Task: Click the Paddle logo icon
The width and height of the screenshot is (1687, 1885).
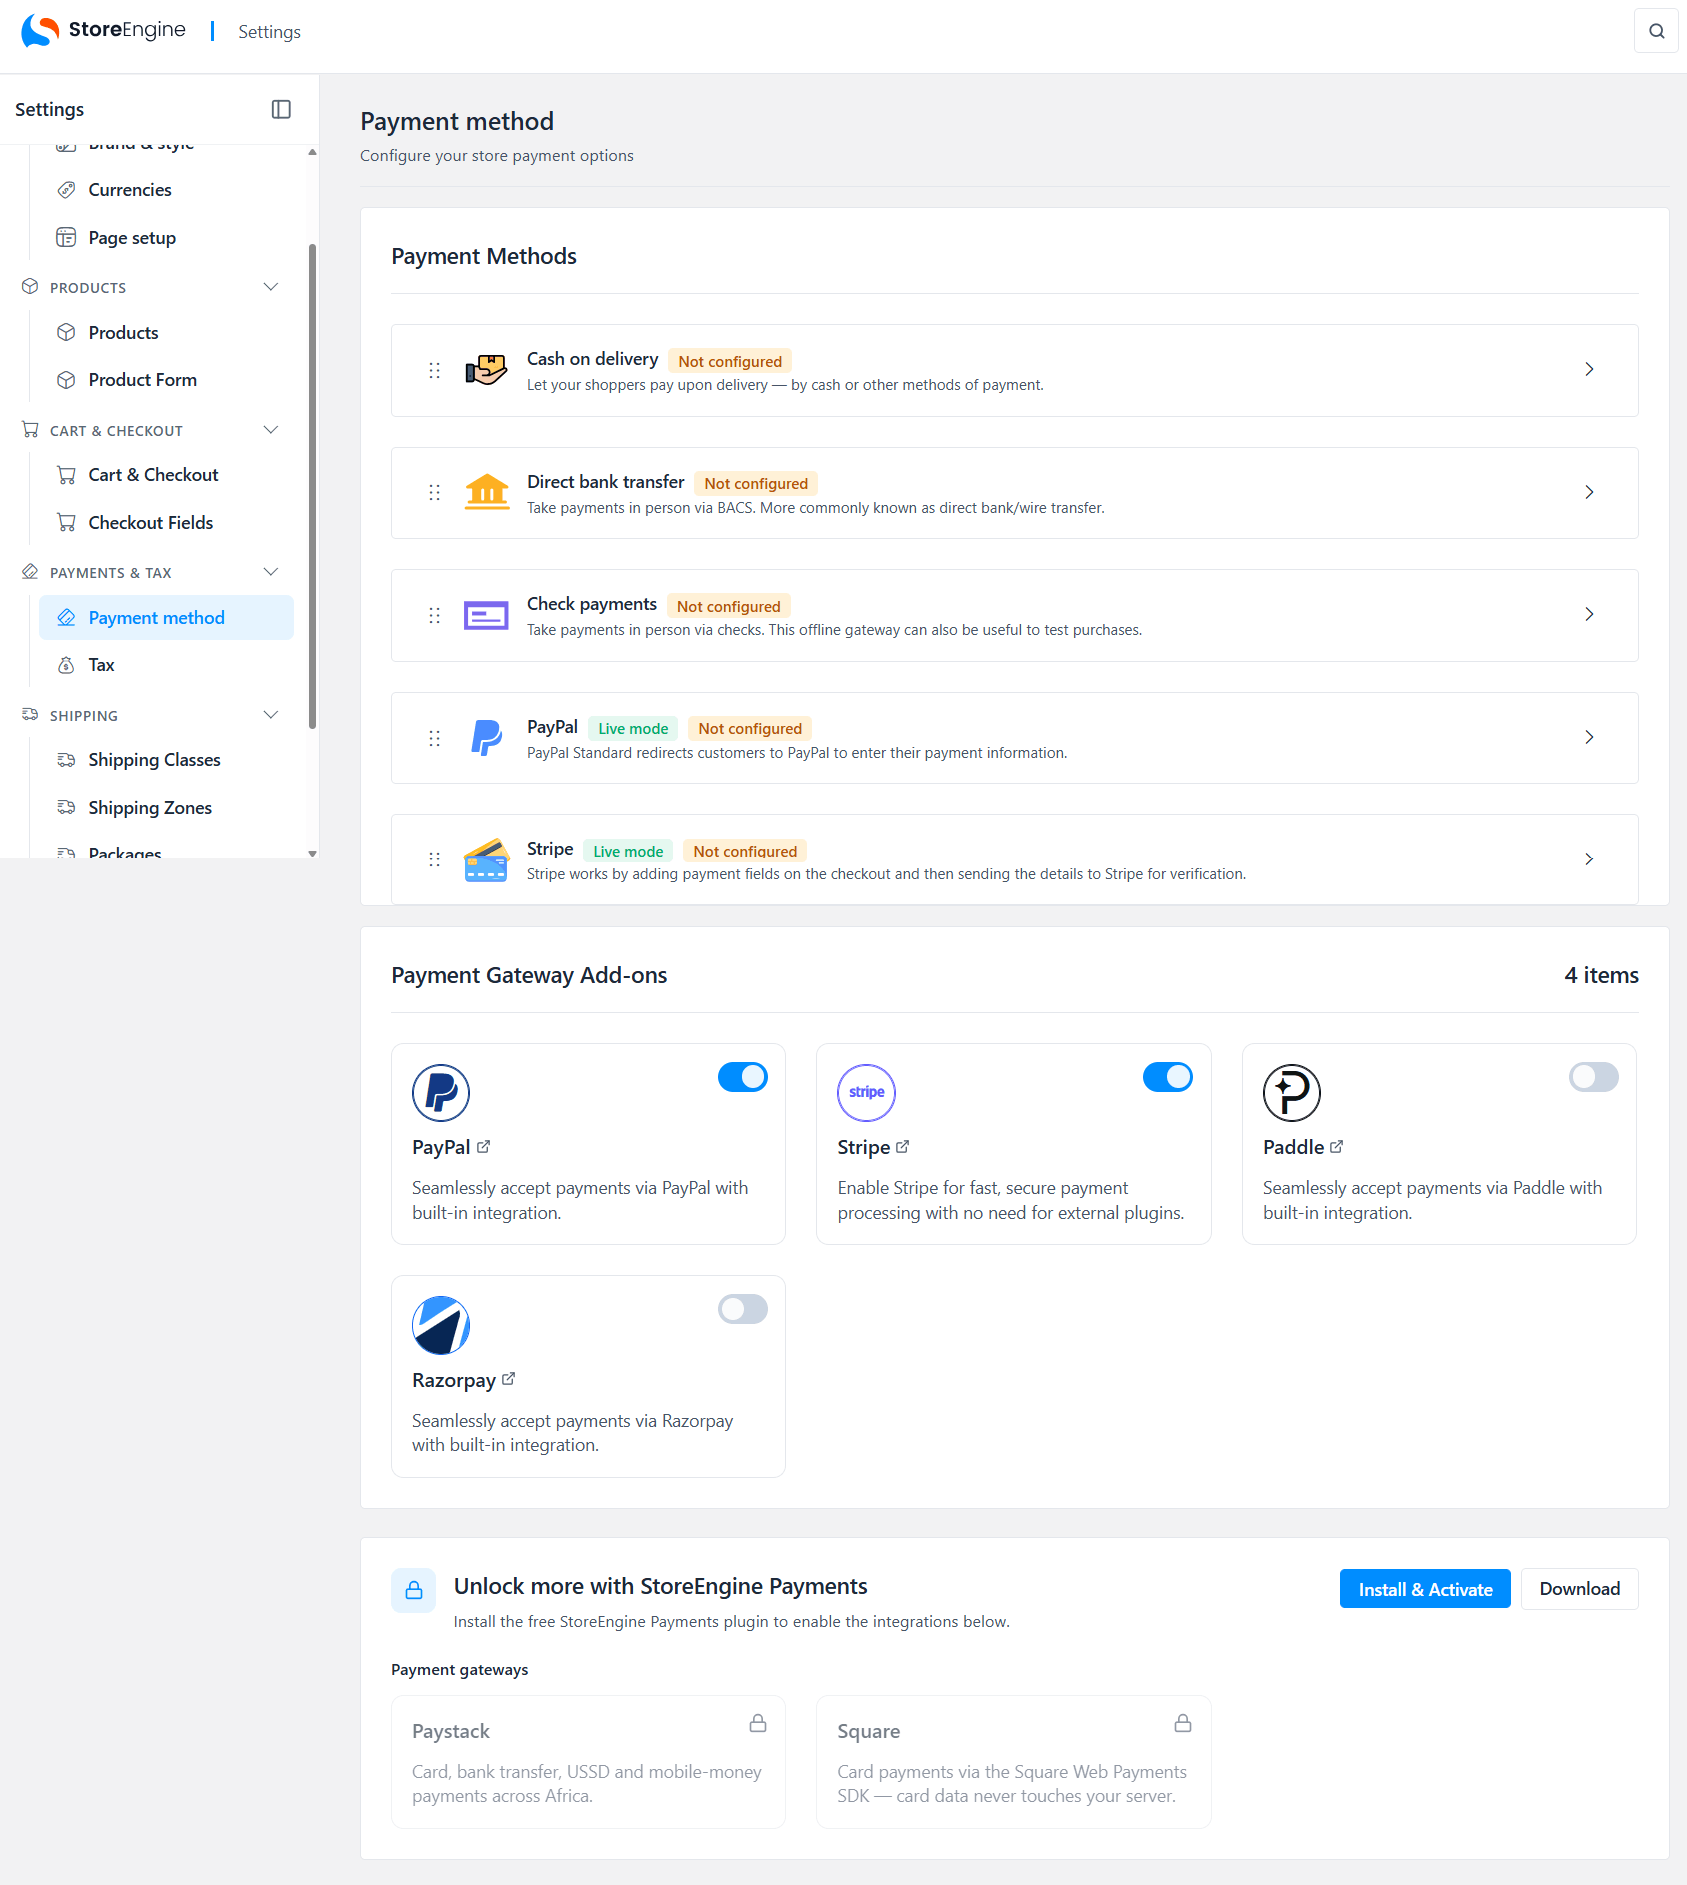Action: click(x=1292, y=1092)
